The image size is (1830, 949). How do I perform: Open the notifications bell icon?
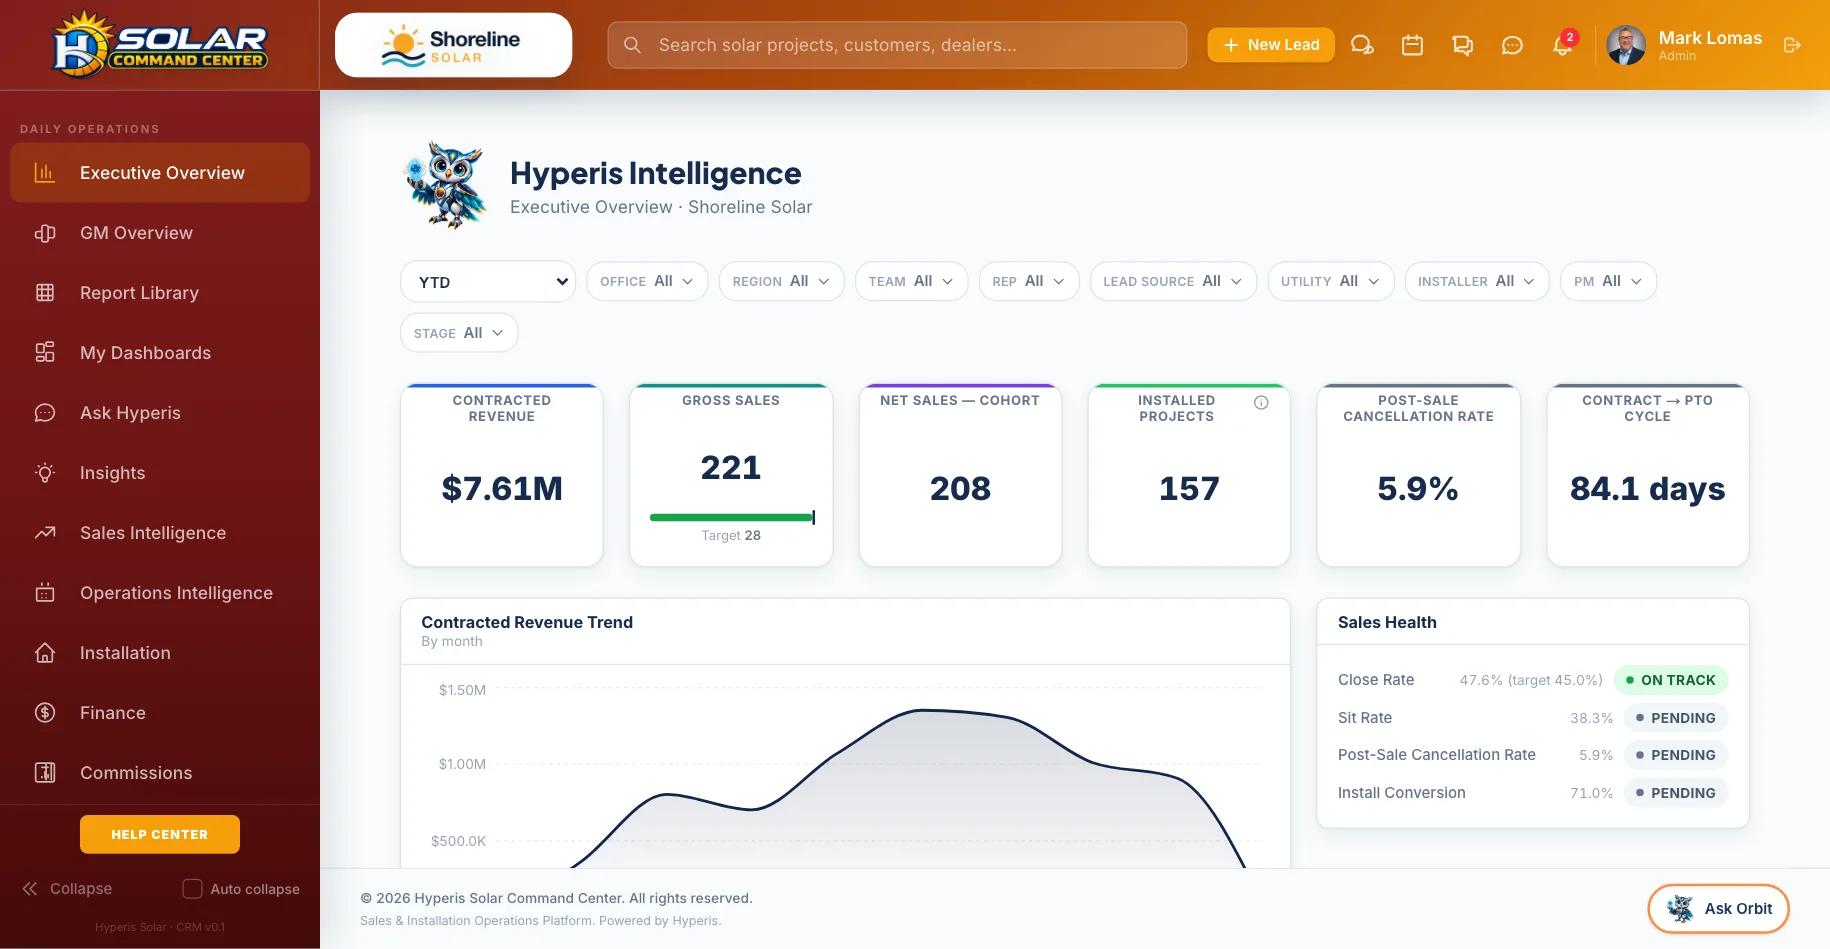[1562, 45]
